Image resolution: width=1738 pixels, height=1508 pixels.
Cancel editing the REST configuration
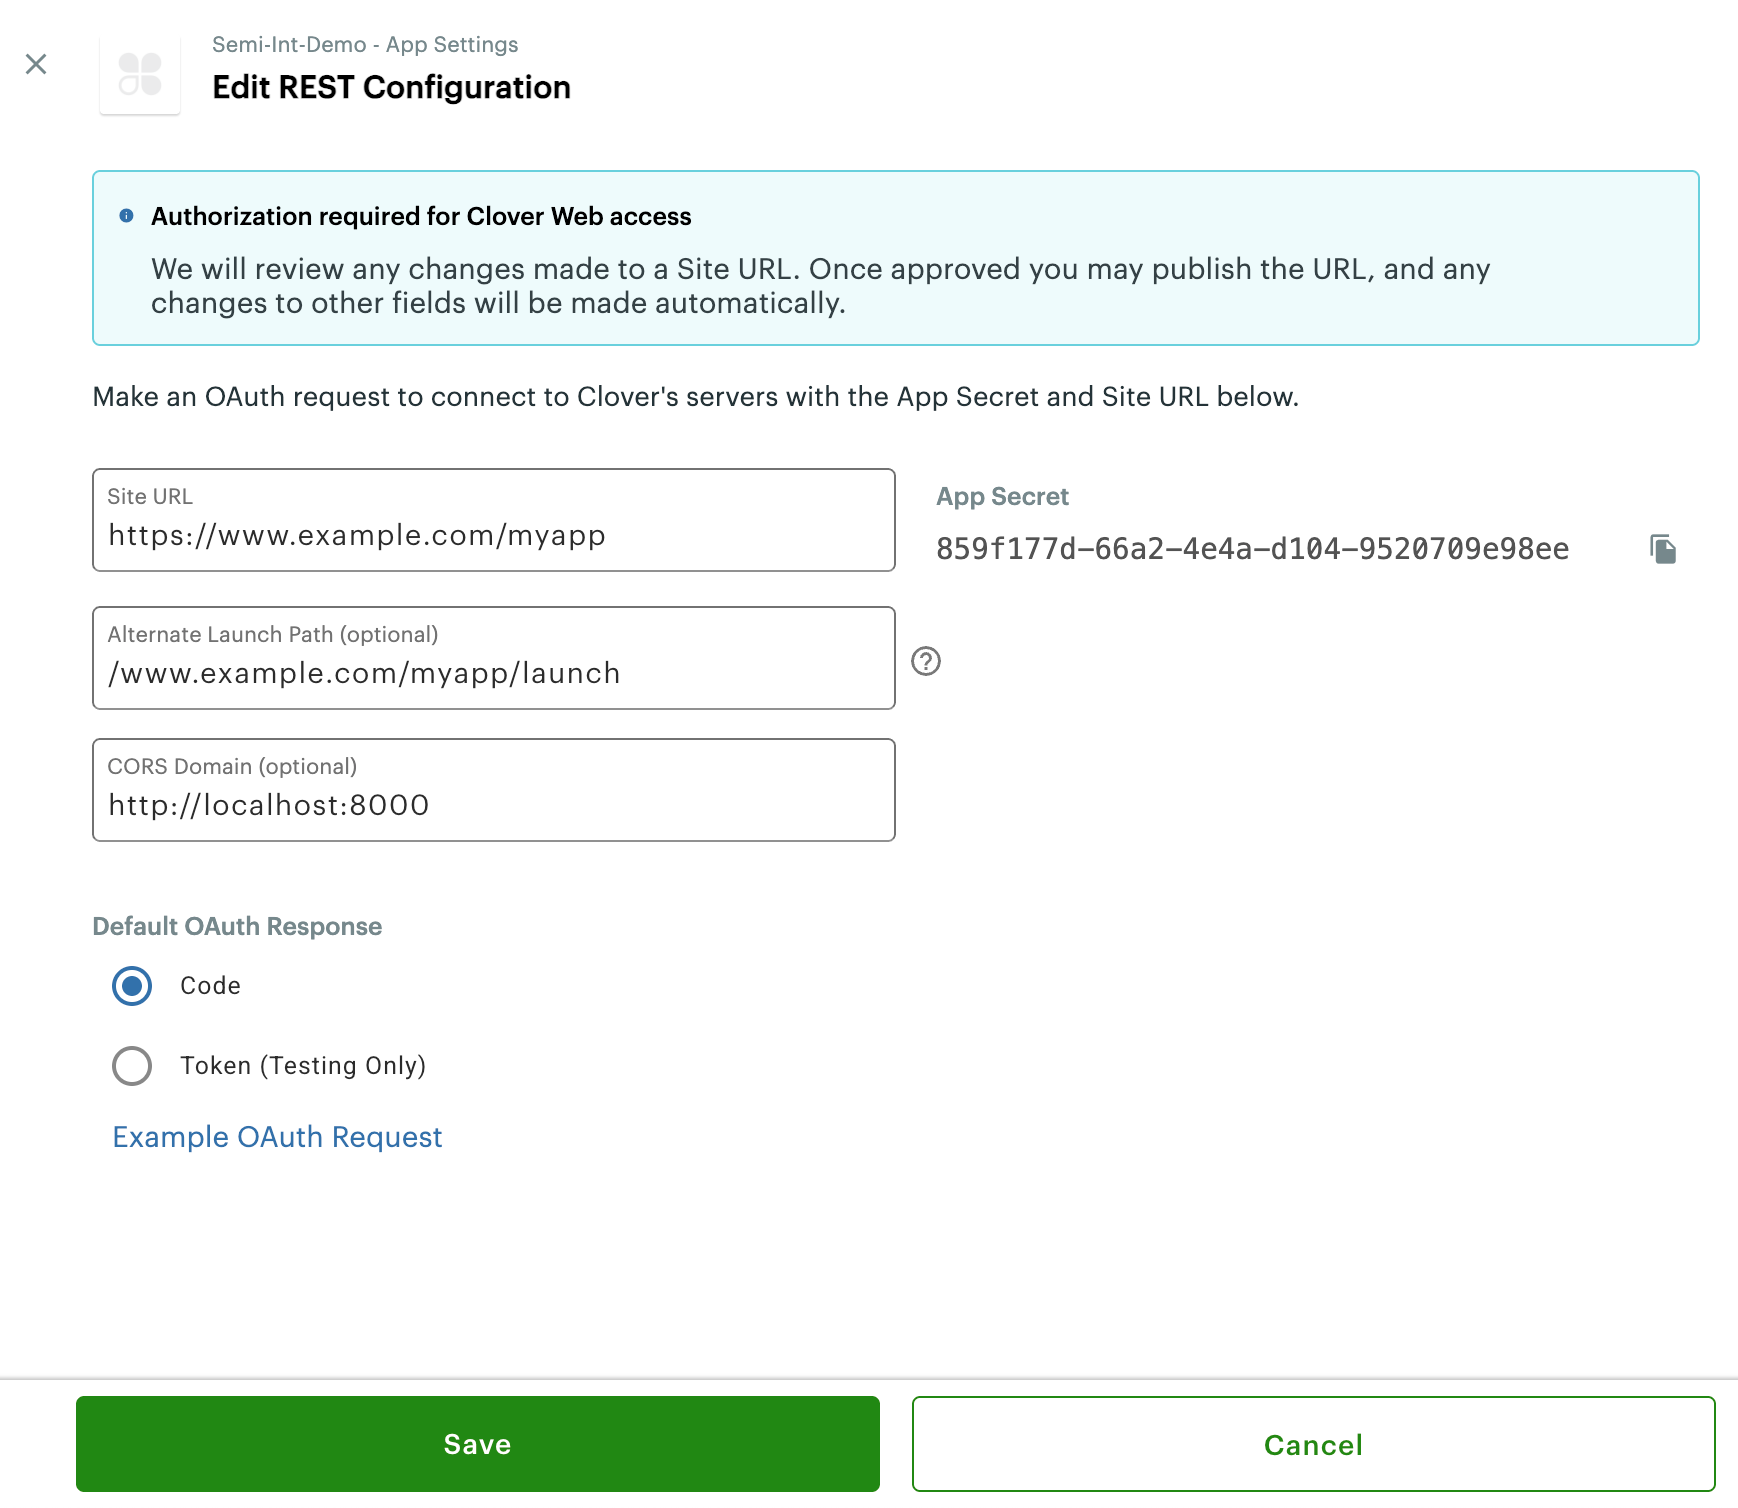coord(1314,1444)
